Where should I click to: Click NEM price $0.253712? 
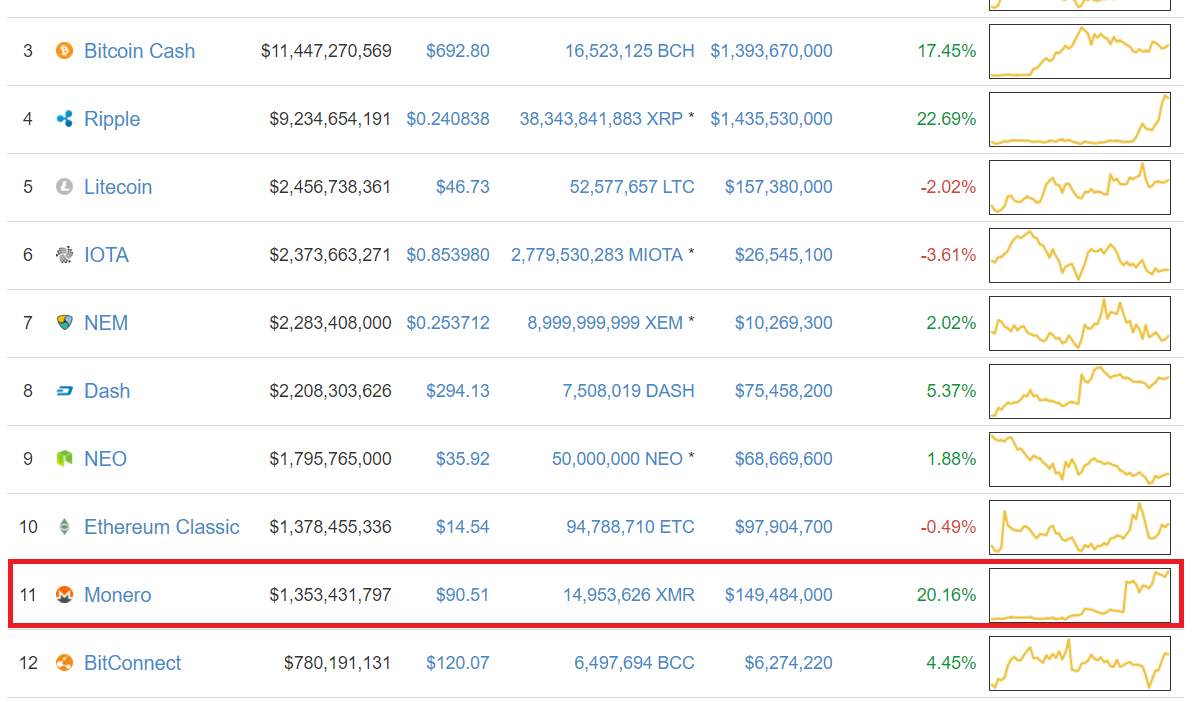(x=448, y=323)
